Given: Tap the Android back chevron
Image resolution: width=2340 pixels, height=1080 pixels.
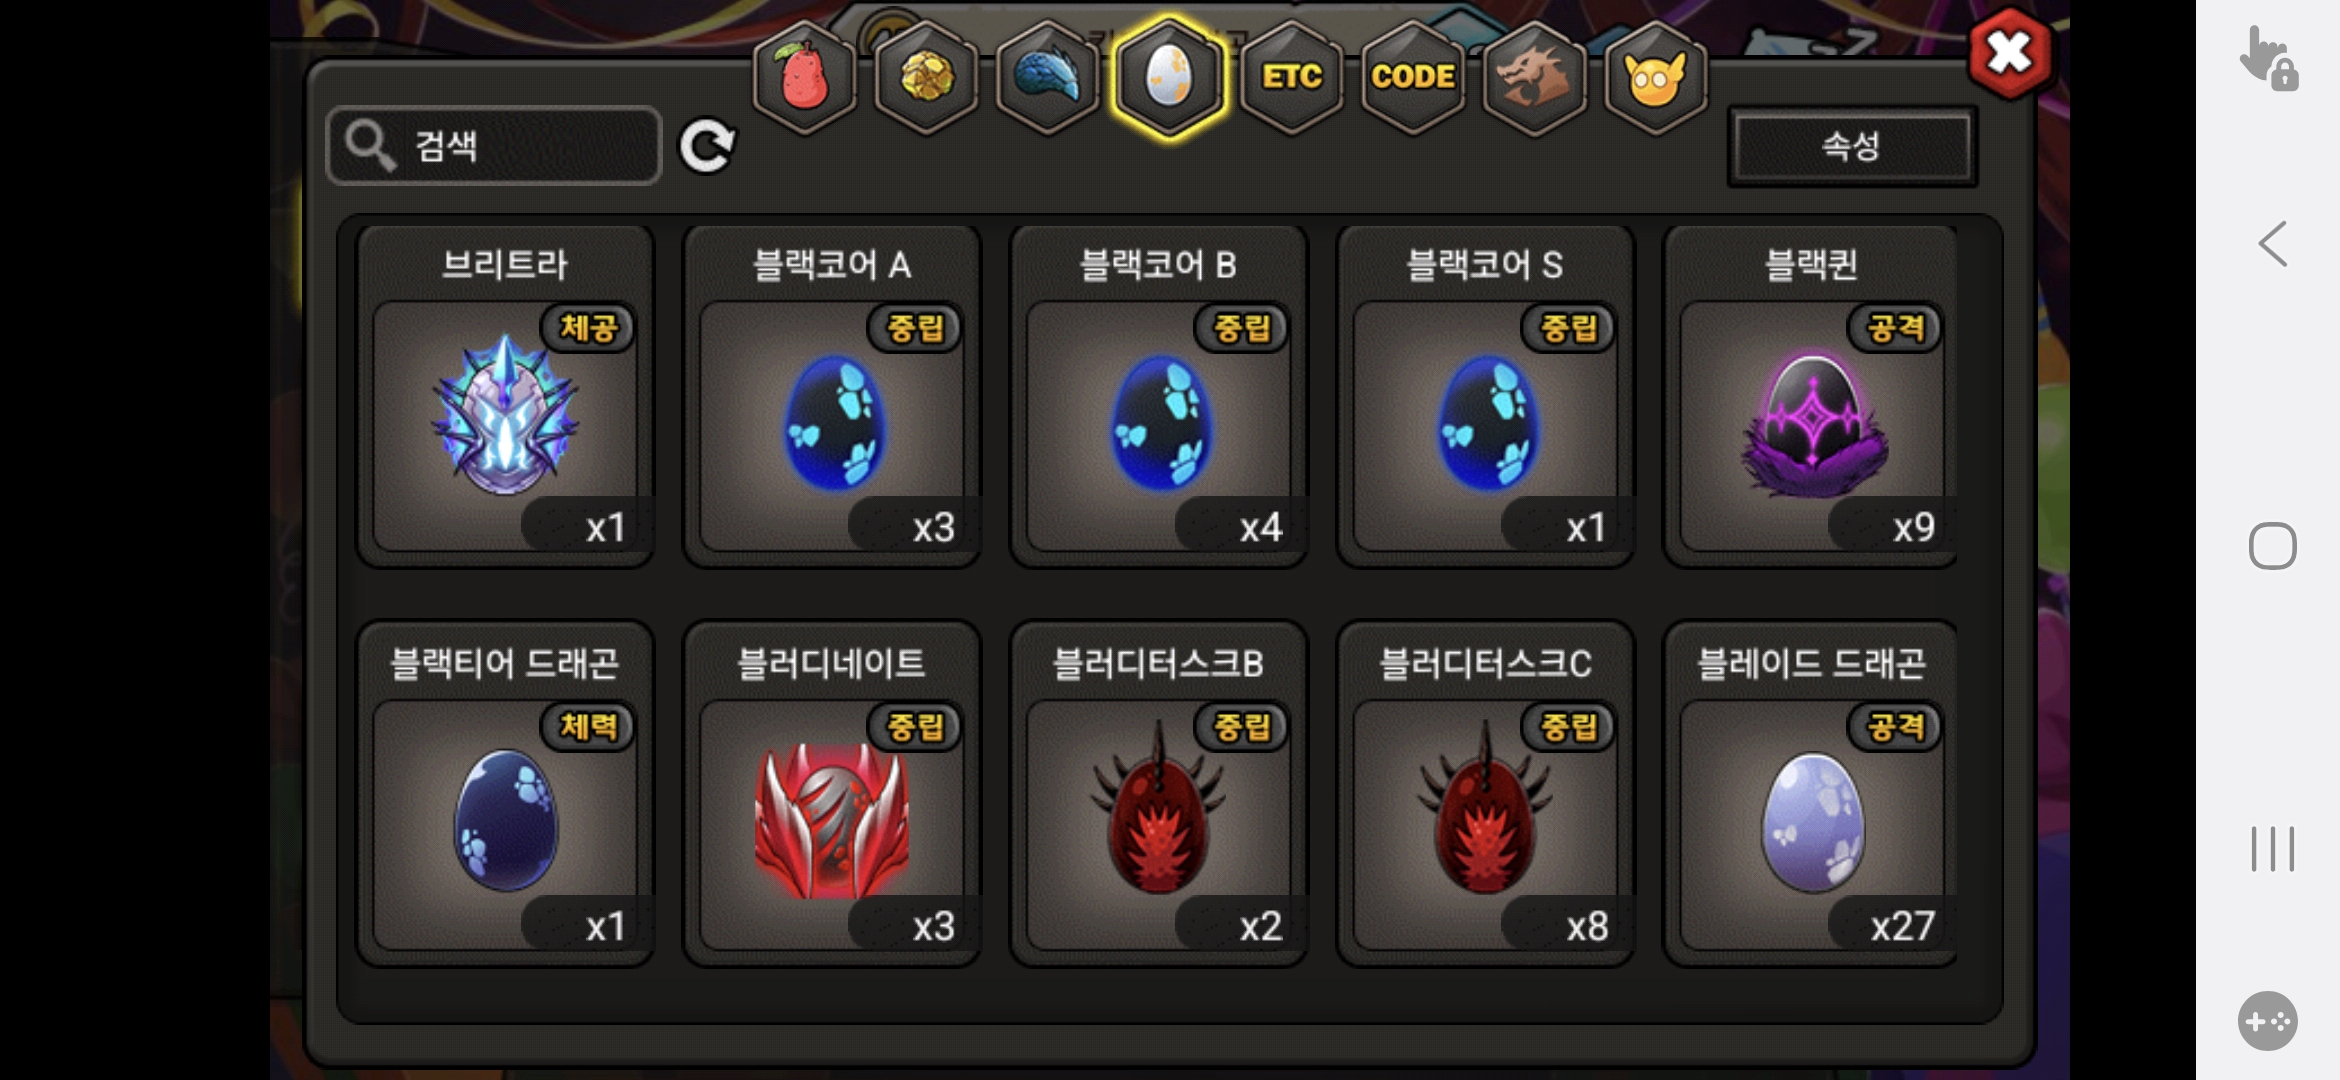Looking at the screenshot, I should click(2272, 244).
